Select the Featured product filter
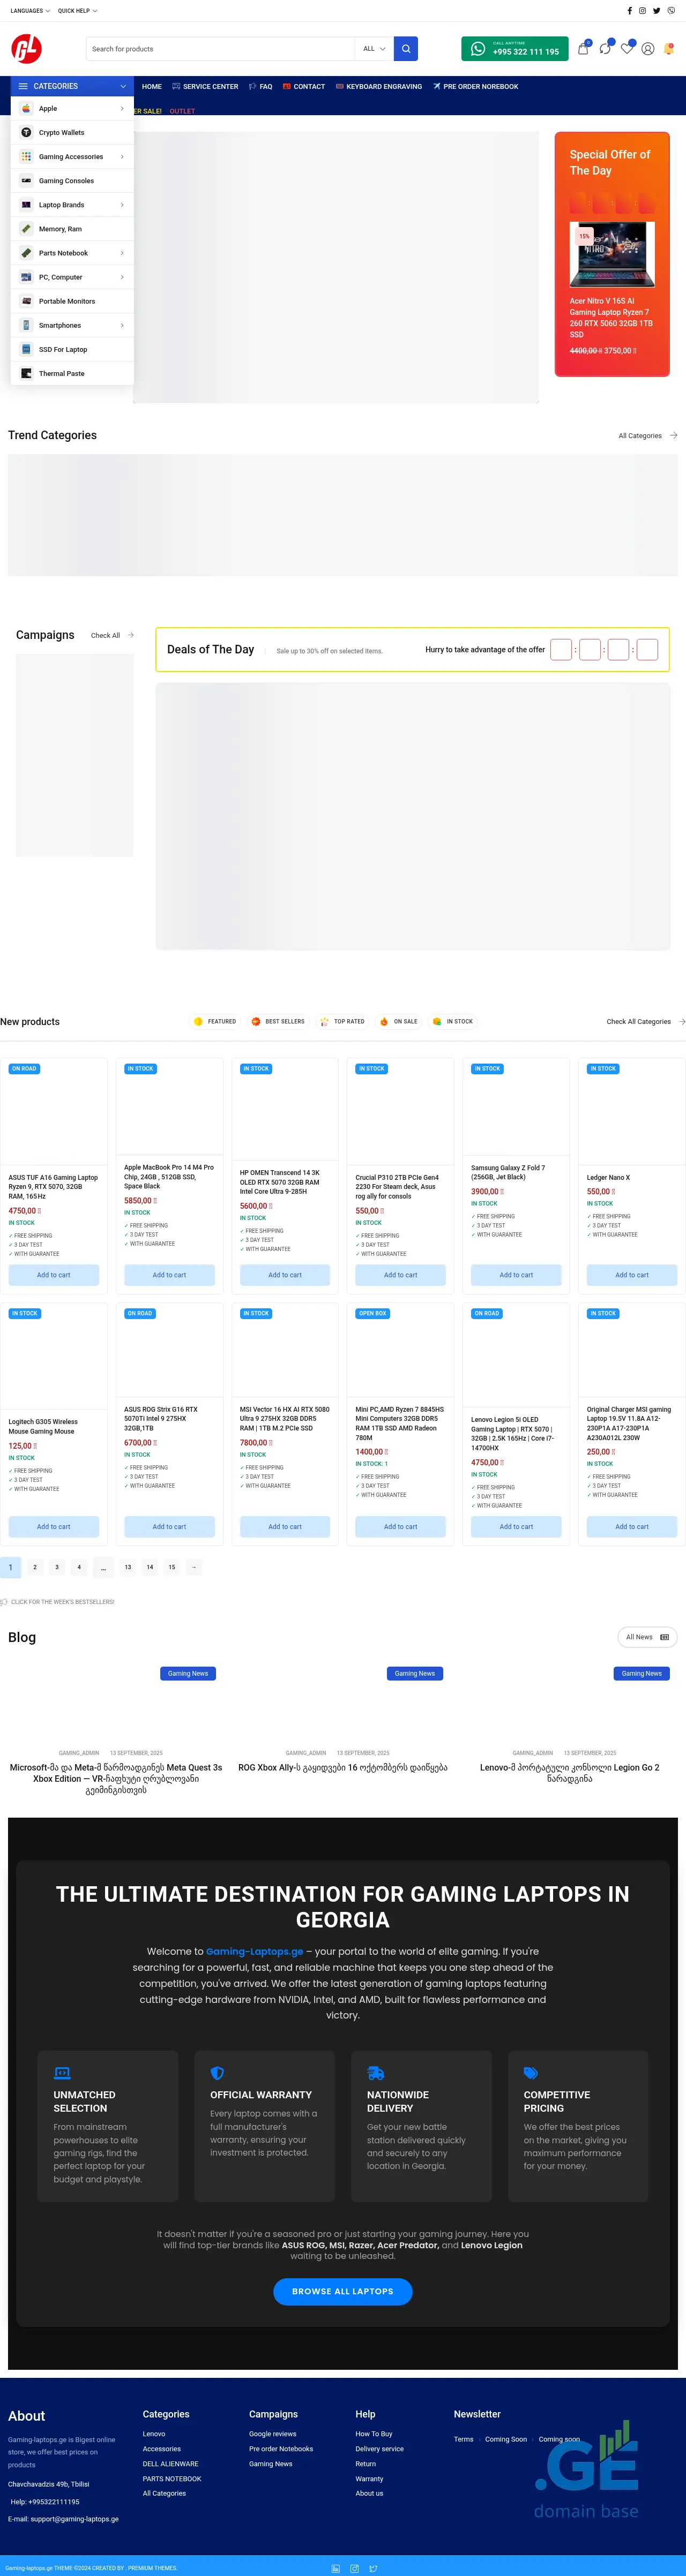Screen dimensions: 686x2576 [x=215, y=1021]
